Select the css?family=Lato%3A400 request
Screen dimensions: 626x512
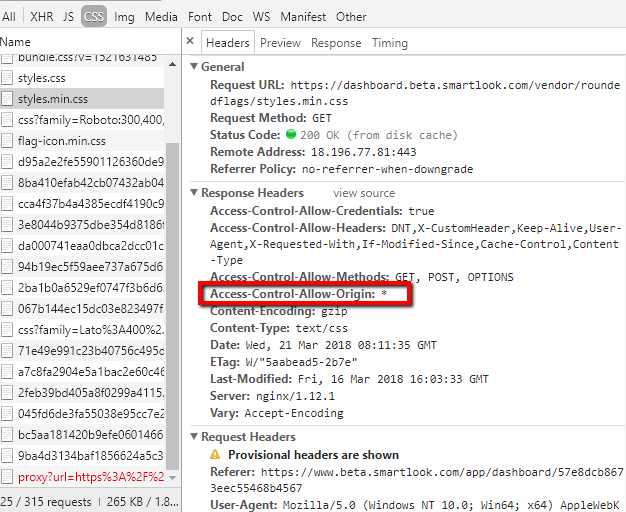point(82,329)
